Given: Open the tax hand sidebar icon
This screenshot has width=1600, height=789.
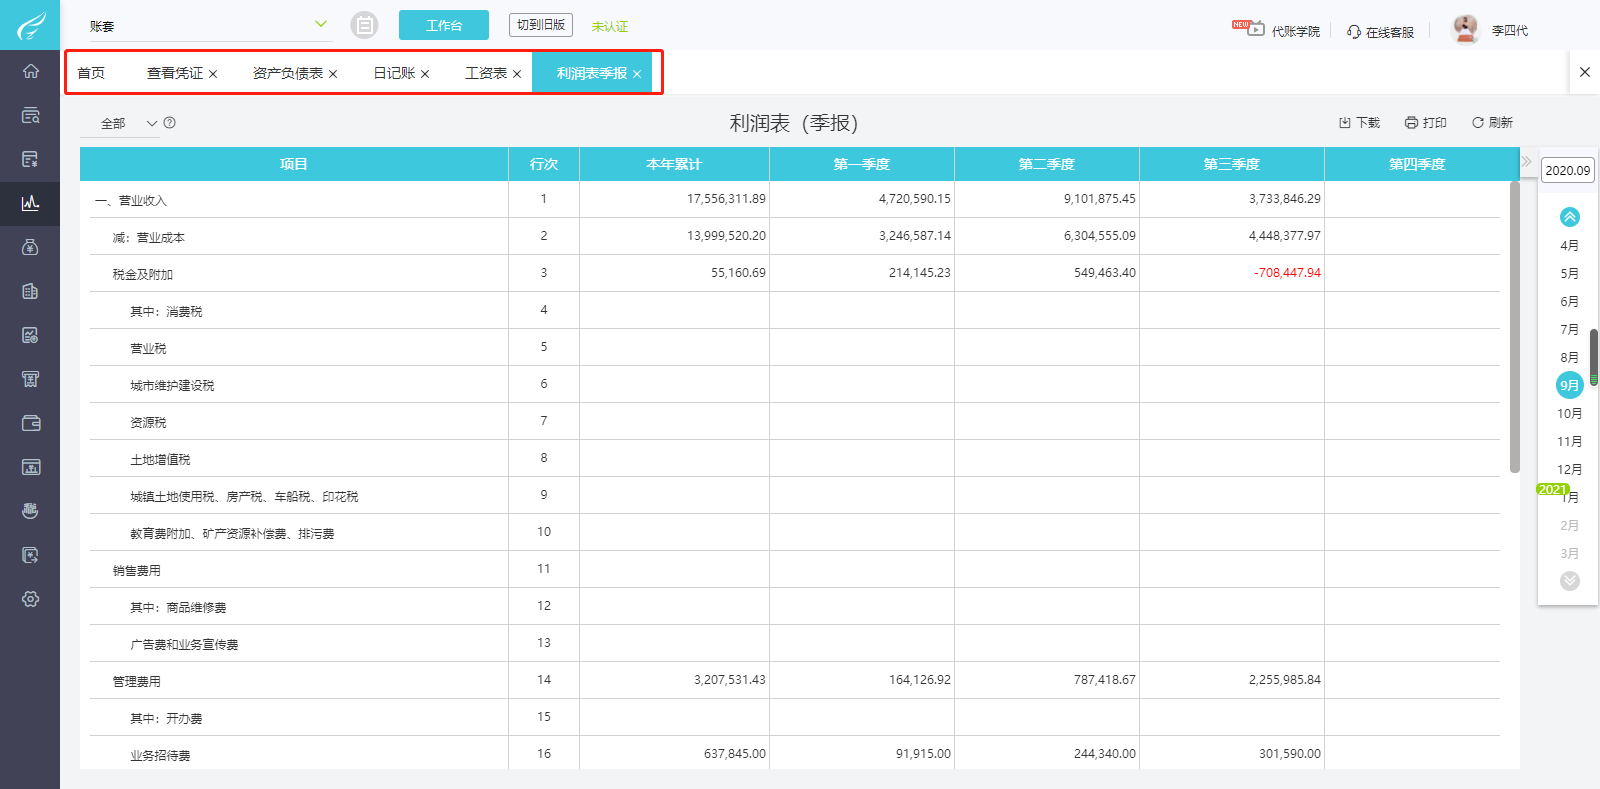Looking at the screenshot, I should click(30, 511).
